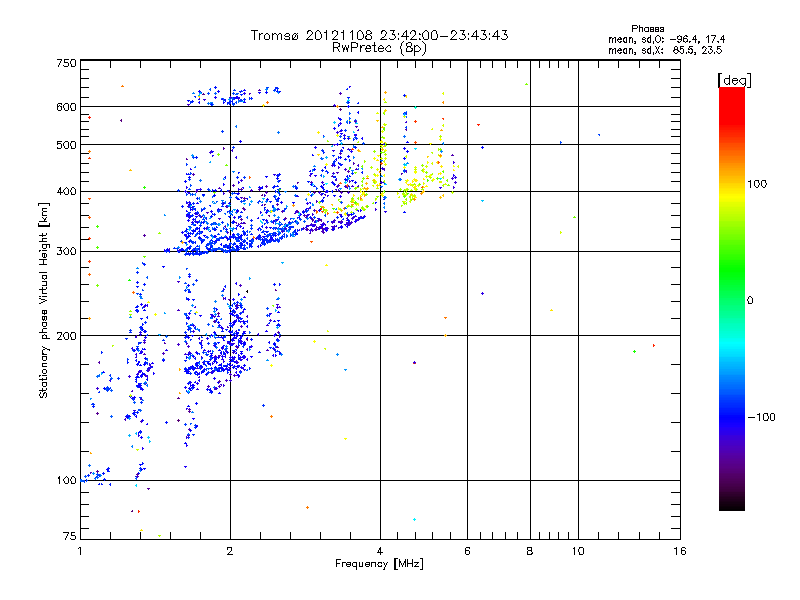Click the y-axis title 'Stationary phase Virtual Height [km]'
The height and width of the screenshot is (600, 800).
click(x=43, y=301)
